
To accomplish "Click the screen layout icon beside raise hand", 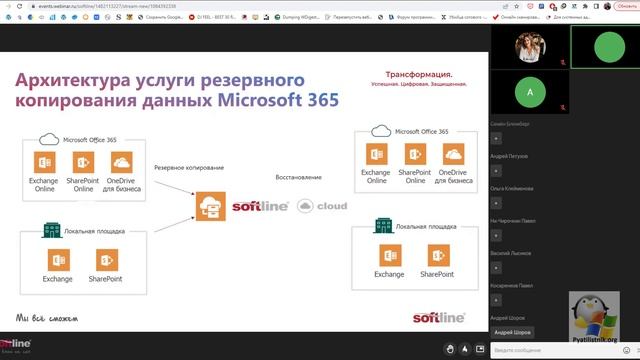I will tap(480, 349).
